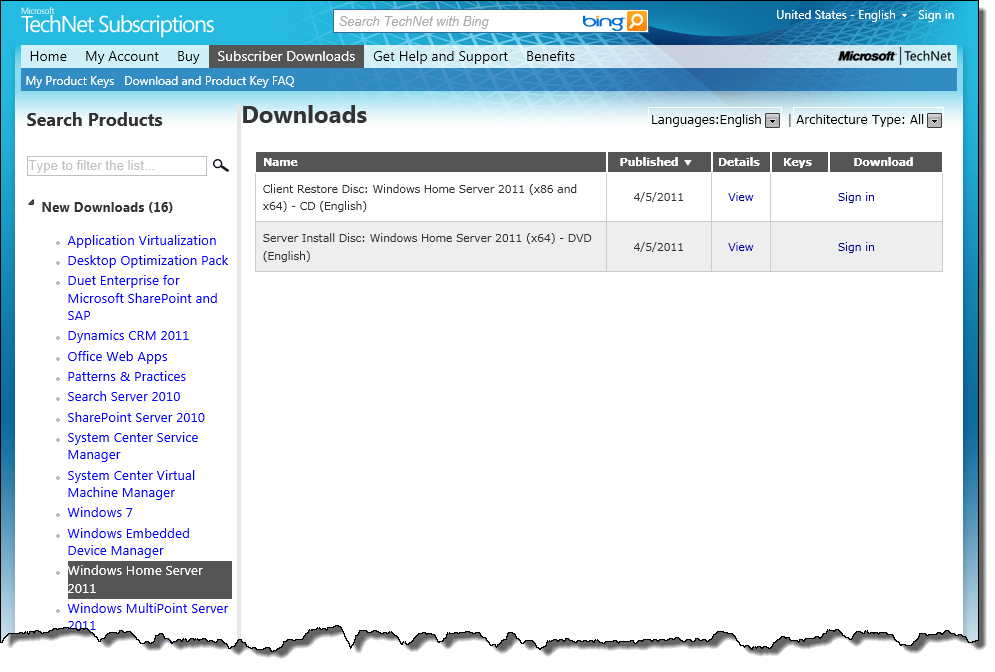
Task: Select Windows 7 in the product list
Action: pyautogui.click(x=100, y=513)
